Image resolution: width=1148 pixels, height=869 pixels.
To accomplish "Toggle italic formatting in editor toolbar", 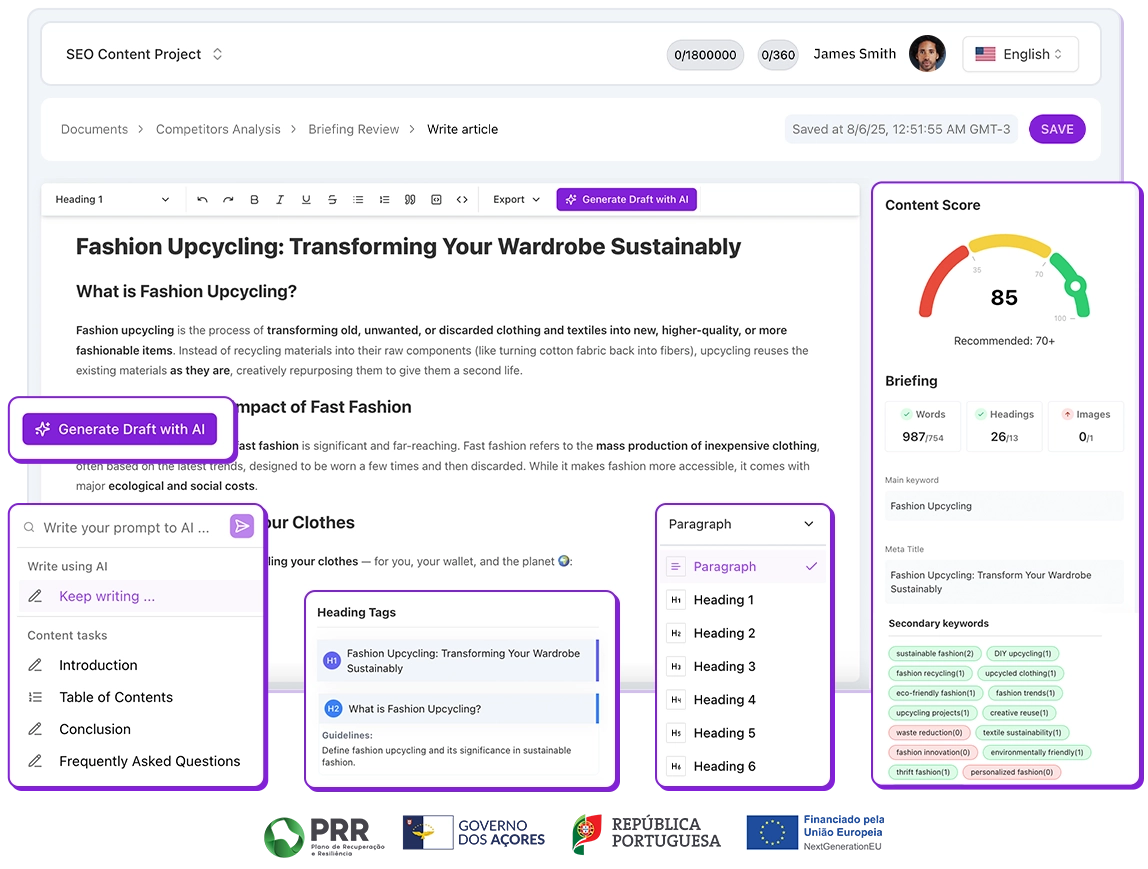I will 280,200.
